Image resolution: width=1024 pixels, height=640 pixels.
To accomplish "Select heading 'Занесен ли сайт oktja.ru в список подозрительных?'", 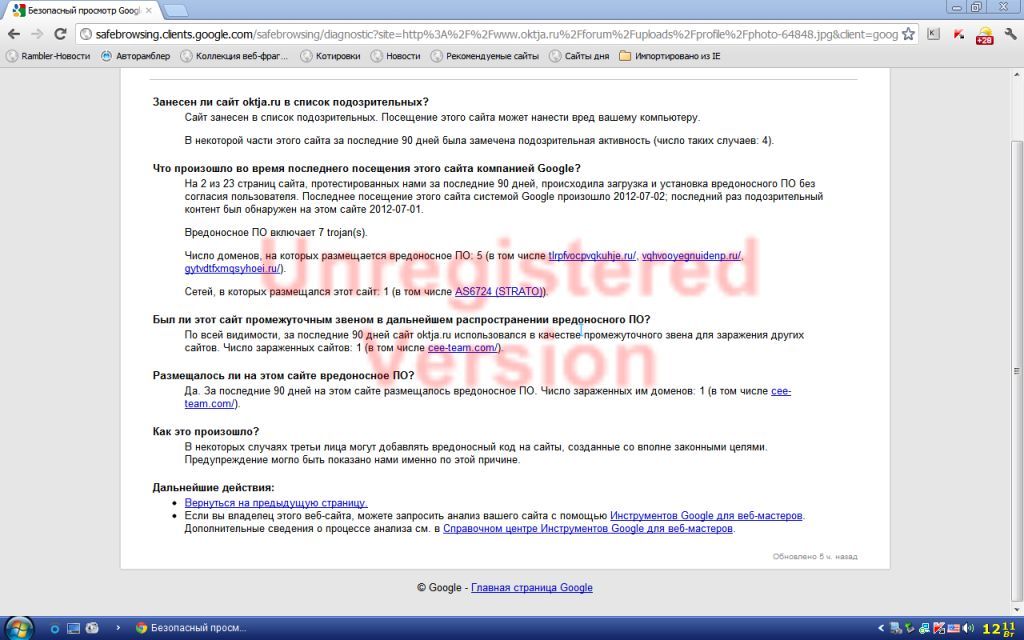I will tap(291, 102).
